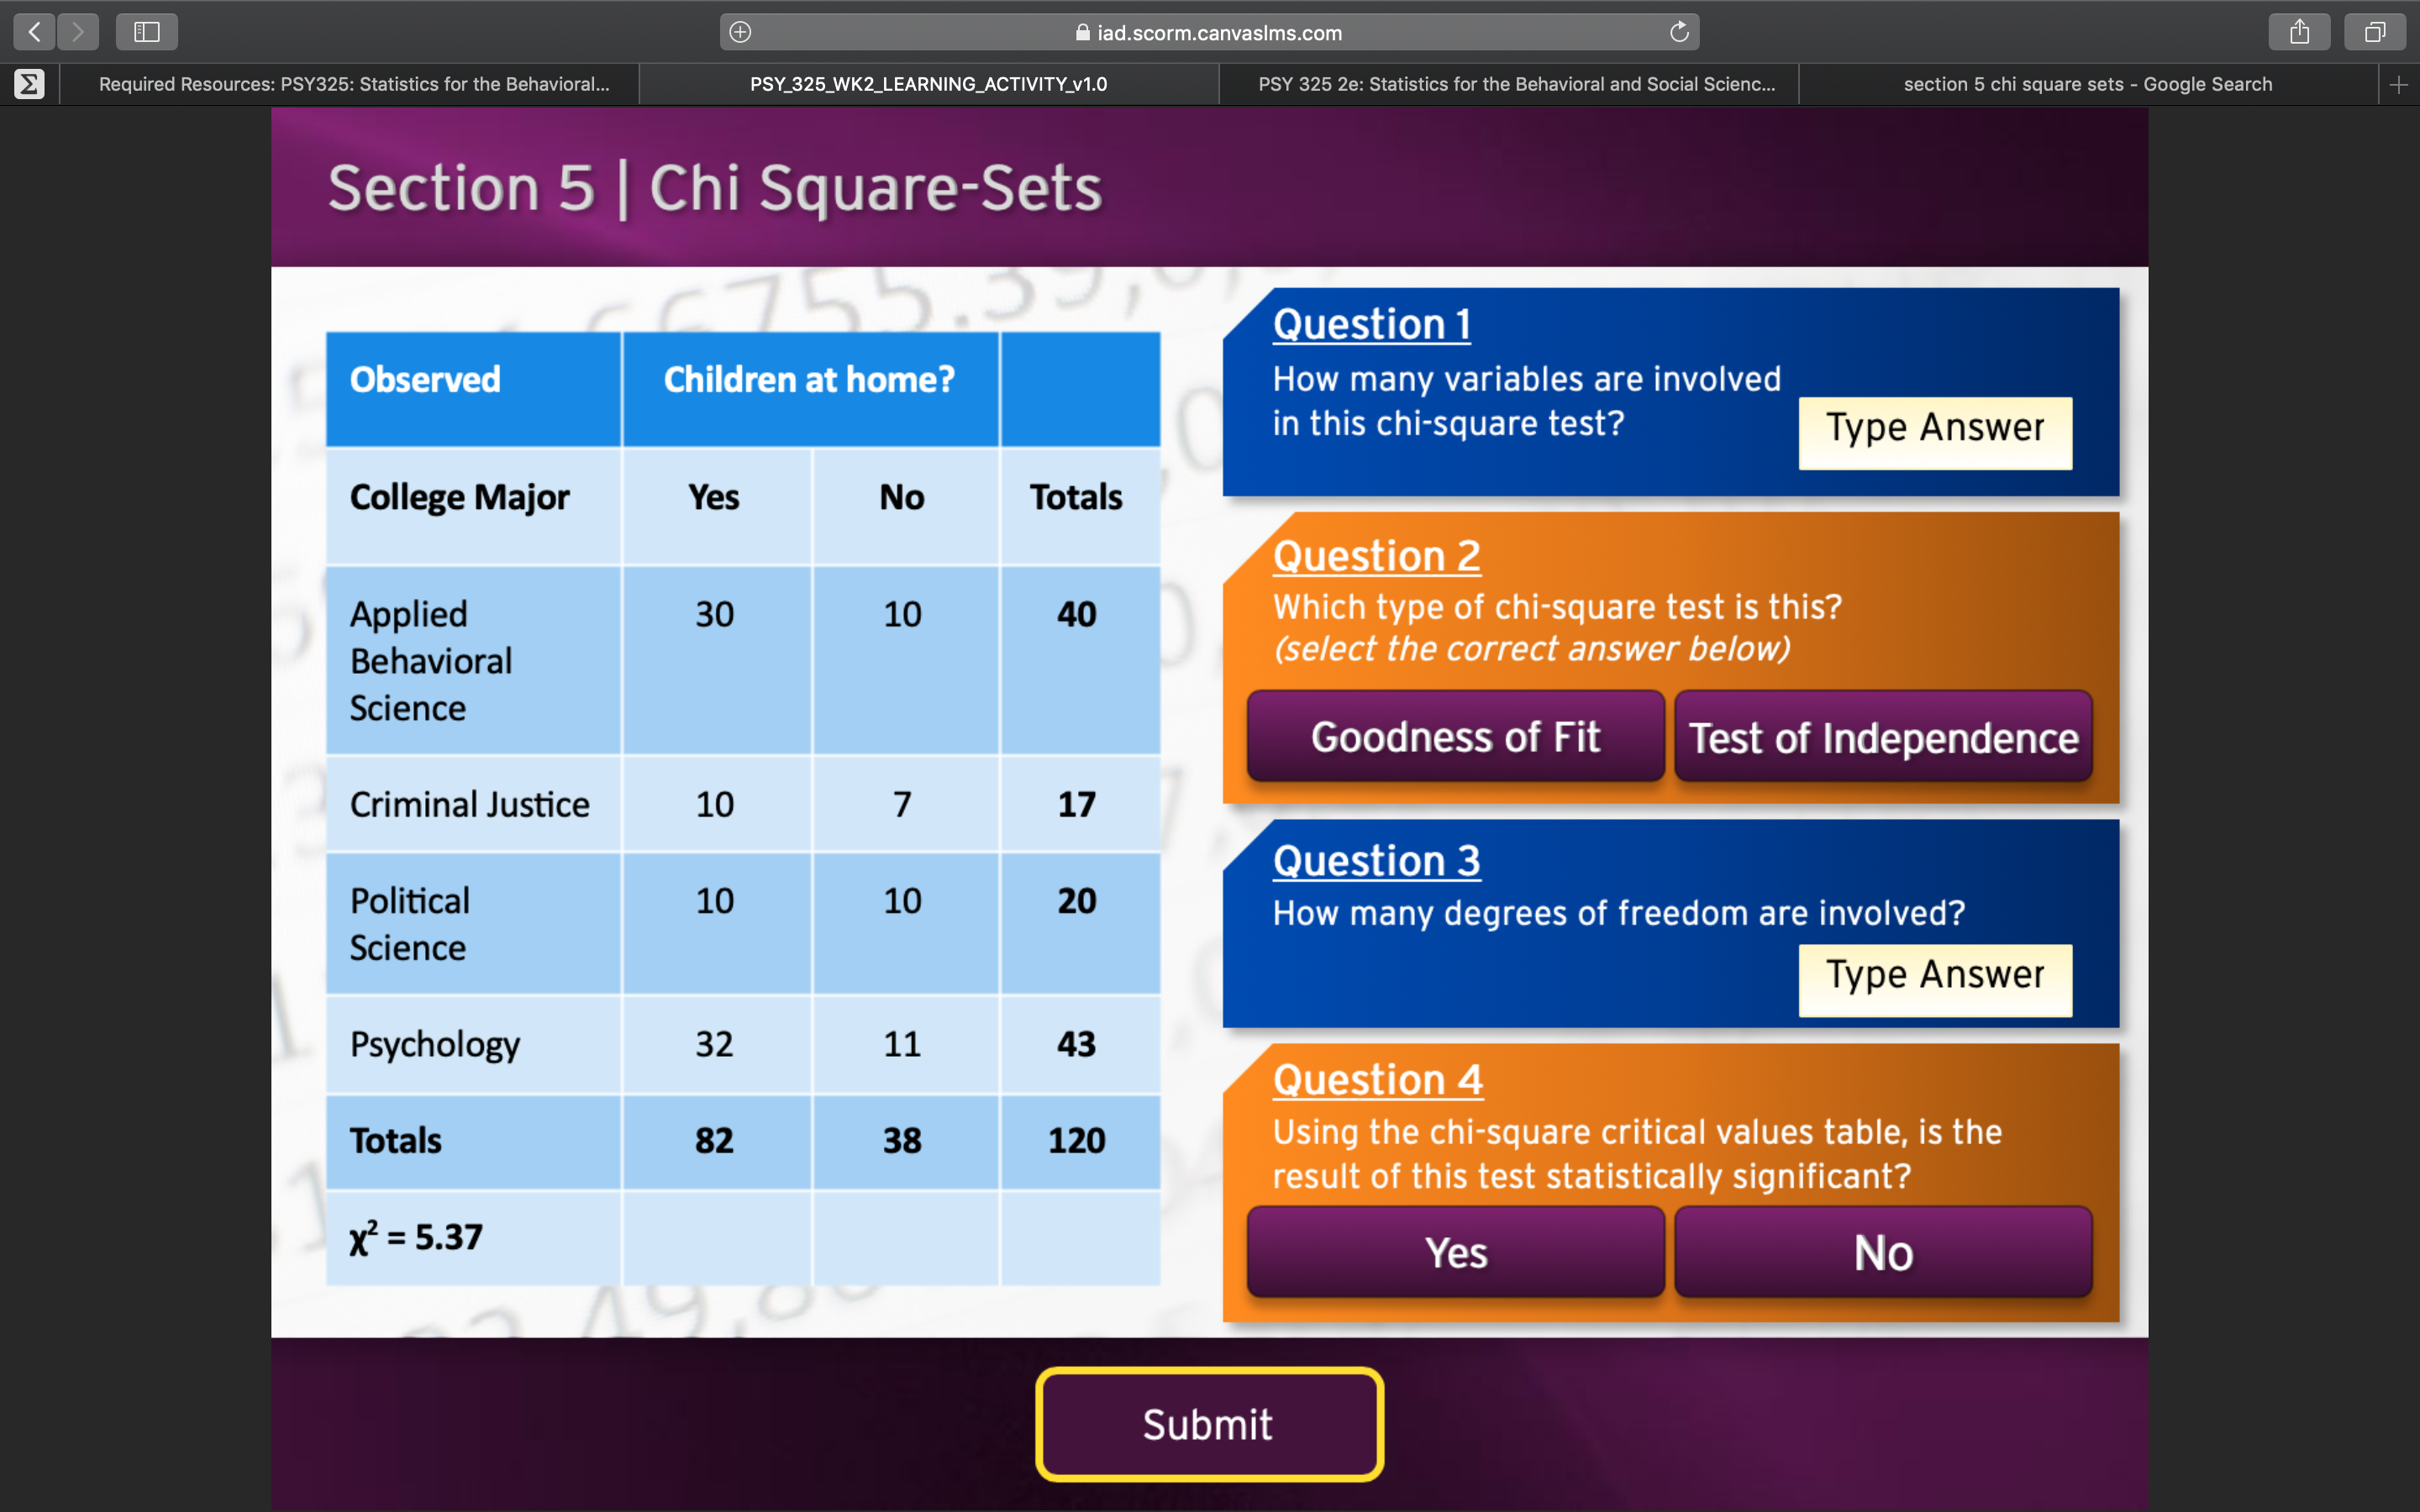The image size is (2420, 1512).
Task: Click the lock icon in the address bar
Action: click(1082, 31)
